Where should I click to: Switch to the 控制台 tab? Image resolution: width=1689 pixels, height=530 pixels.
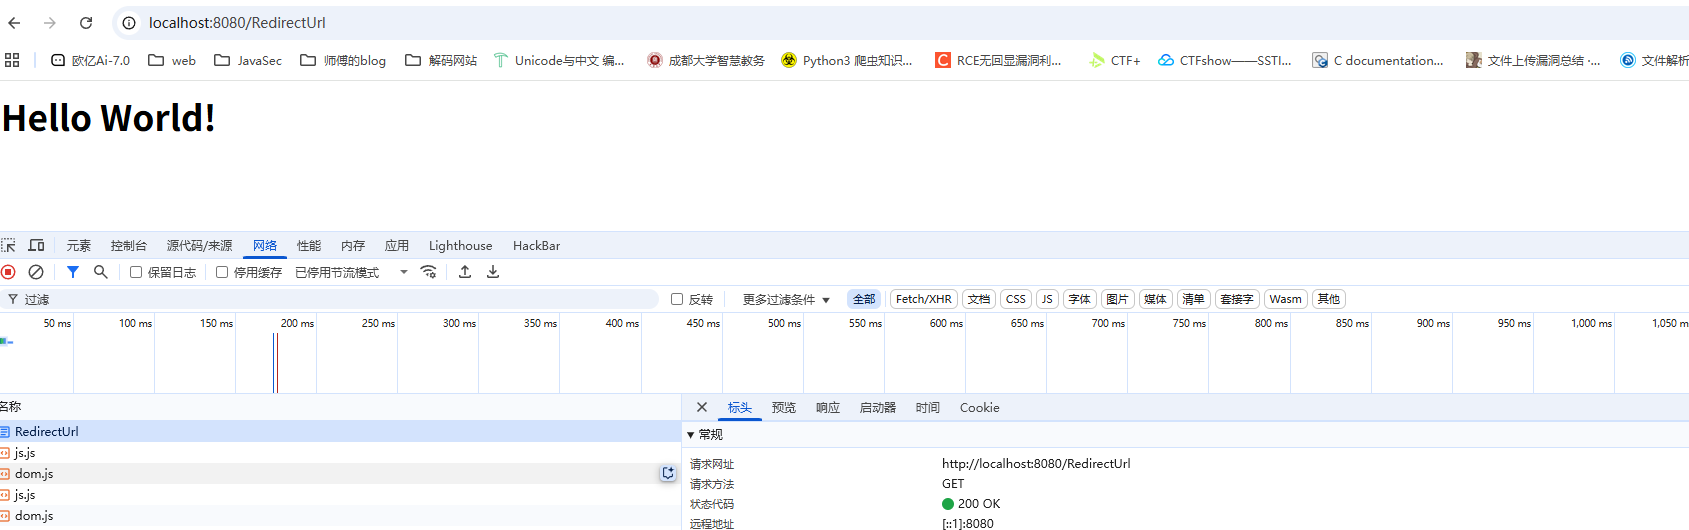click(x=128, y=246)
